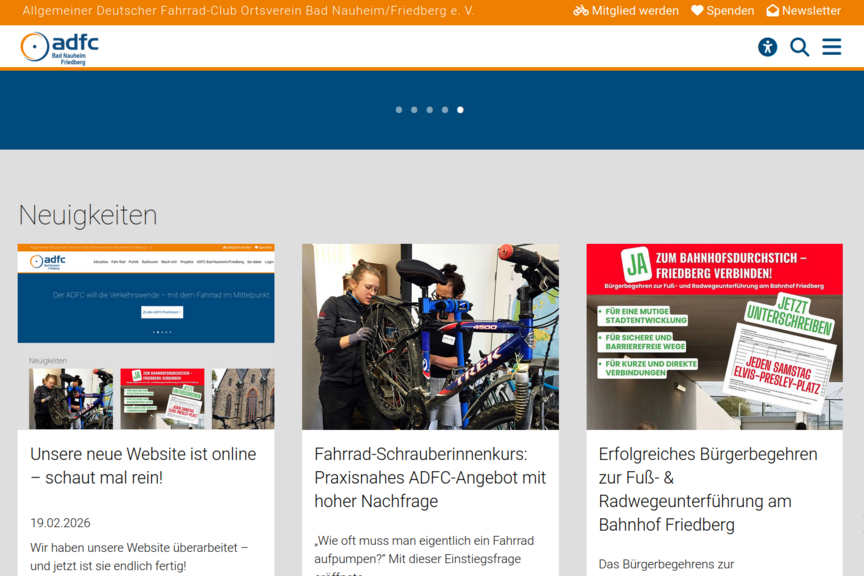Open the "Fahrrad-Schrauberinnenkurs" article headline
Image resolution: width=864 pixels, height=576 pixels.
click(x=429, y=478)
